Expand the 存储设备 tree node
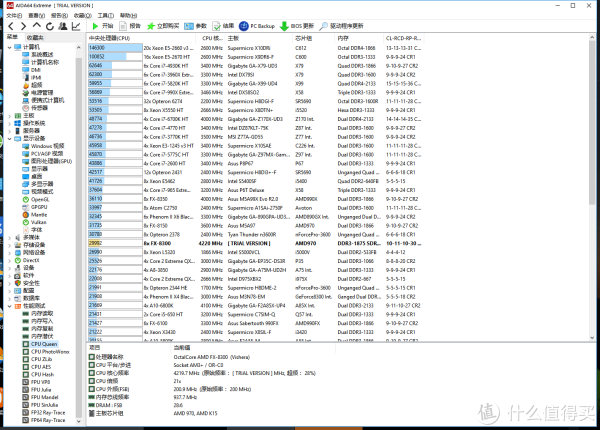Viewport: 600px width, 430px height. click(x=10, y=245)
